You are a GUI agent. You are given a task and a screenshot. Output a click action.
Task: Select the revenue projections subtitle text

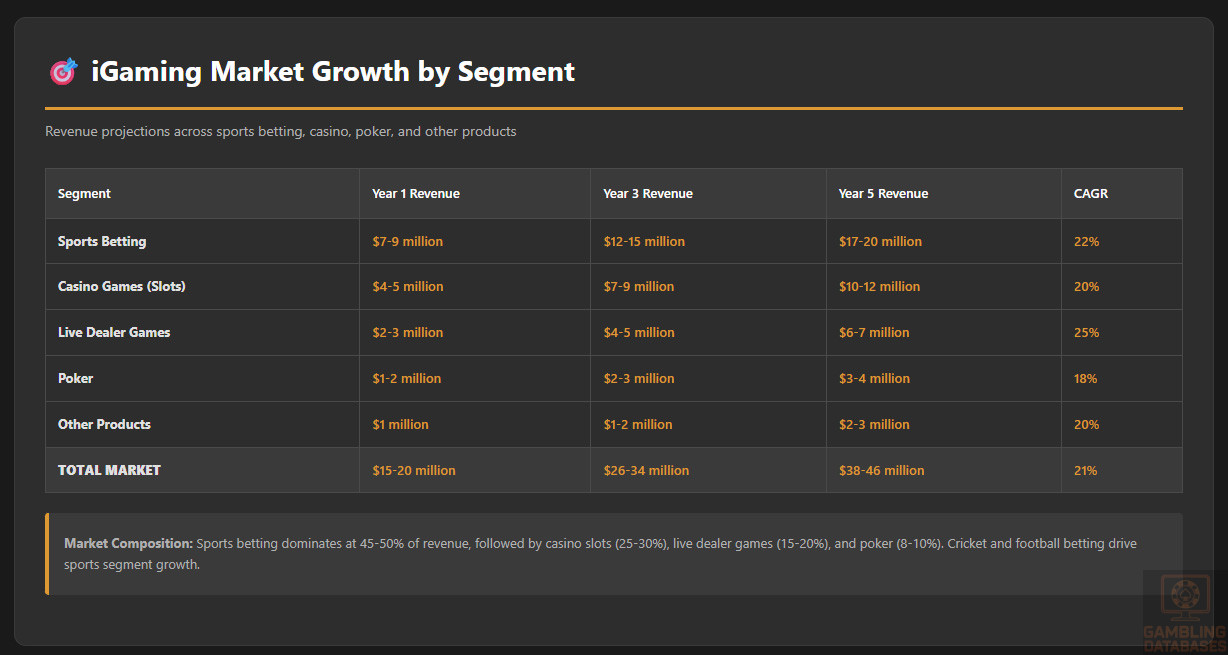(281, 132)
